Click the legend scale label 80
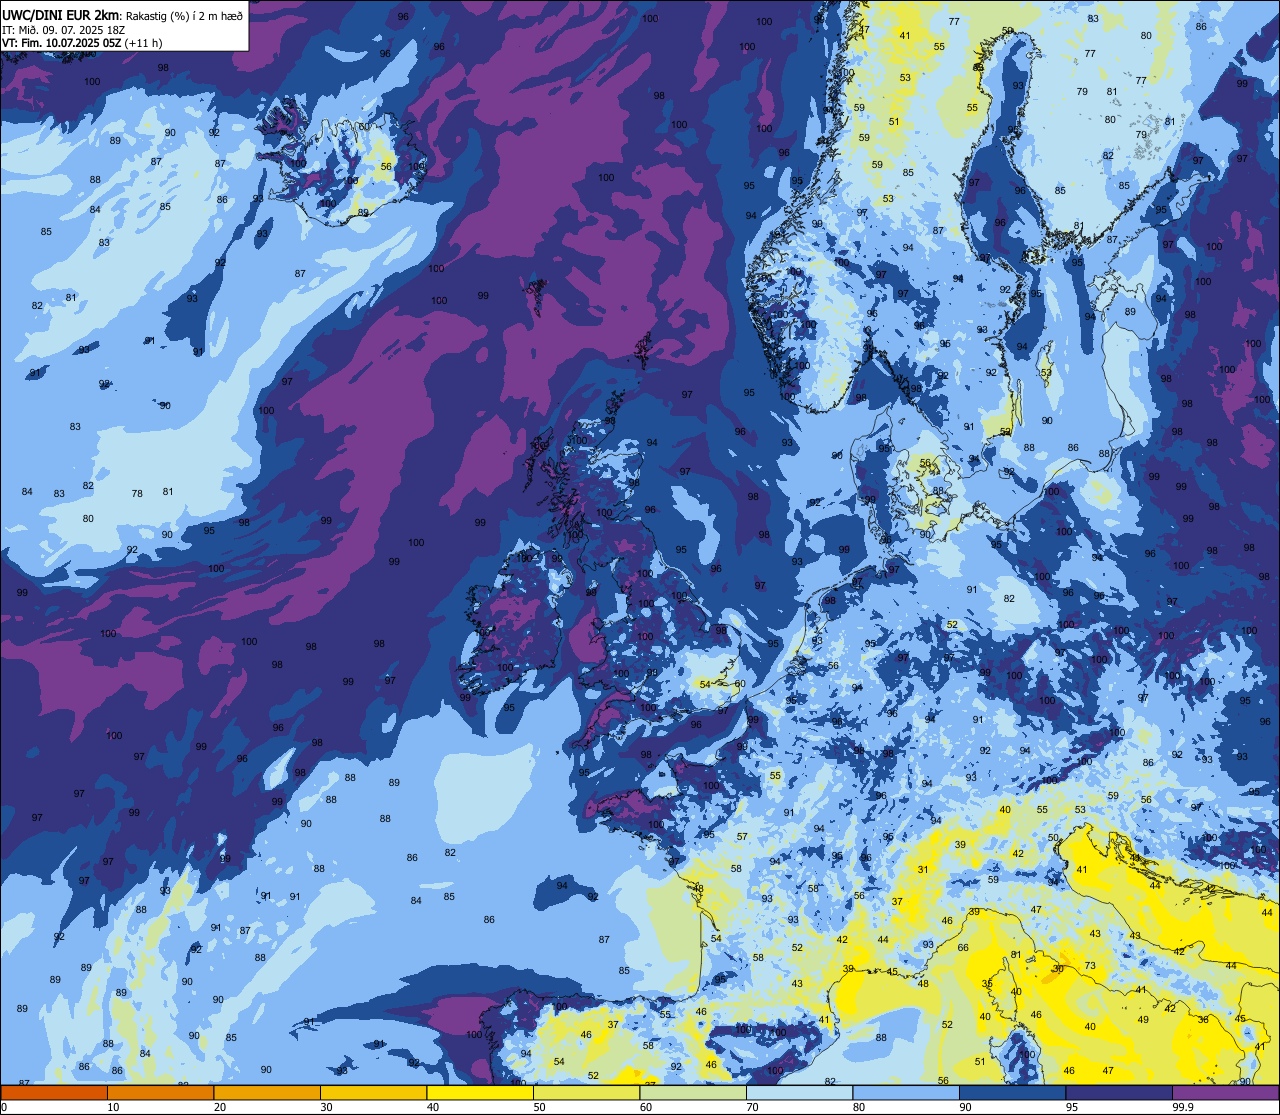 (858, 1107)
